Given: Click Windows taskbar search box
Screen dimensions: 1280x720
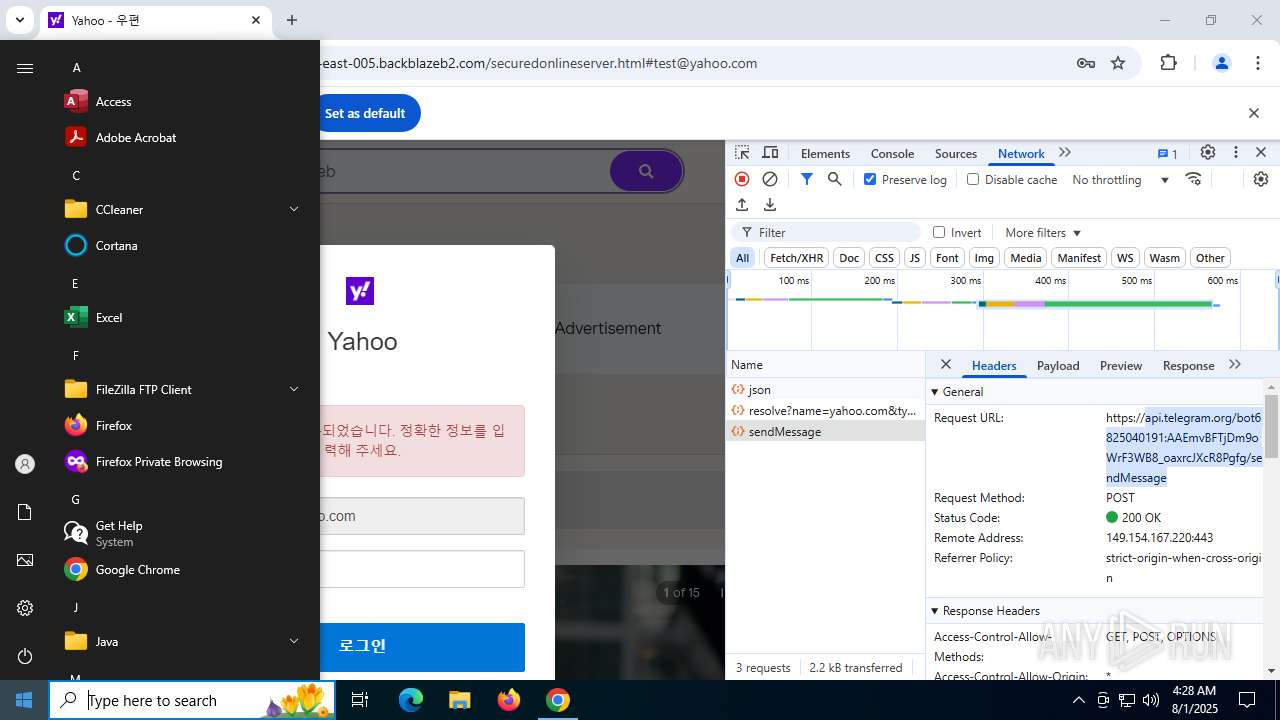Looking at the screenshot, I should pyautogui.click(x=194, y=700).
